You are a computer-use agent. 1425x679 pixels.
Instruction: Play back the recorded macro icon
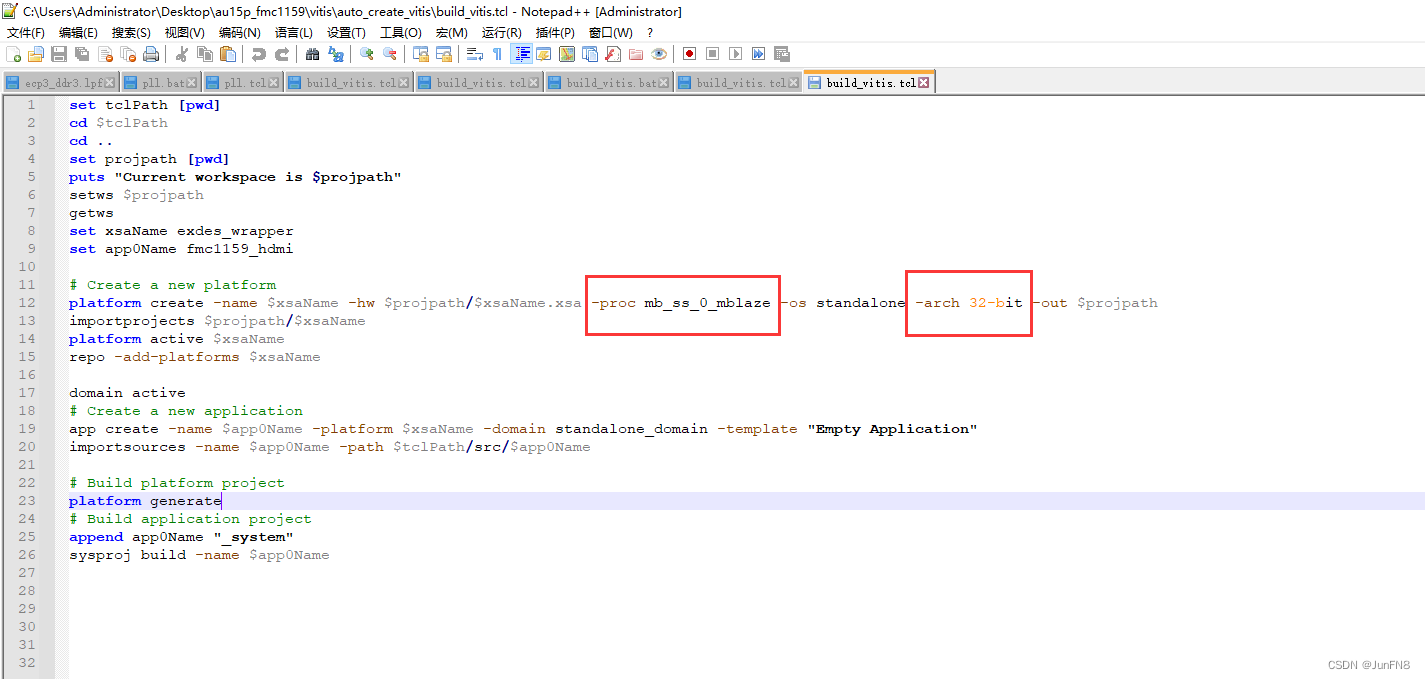point(735,54)
